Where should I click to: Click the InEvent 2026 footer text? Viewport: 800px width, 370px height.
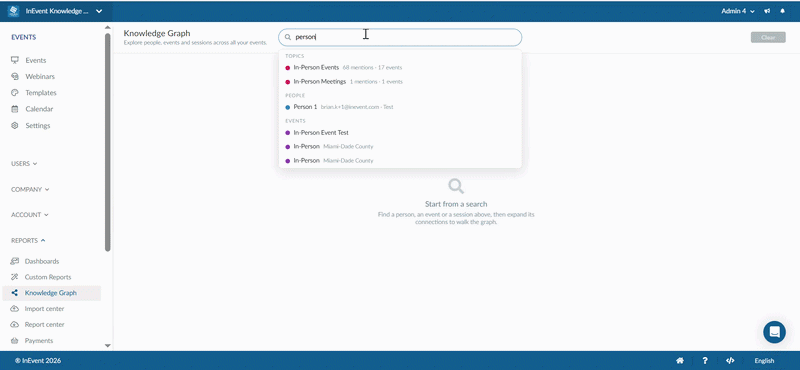pos(38,361)
